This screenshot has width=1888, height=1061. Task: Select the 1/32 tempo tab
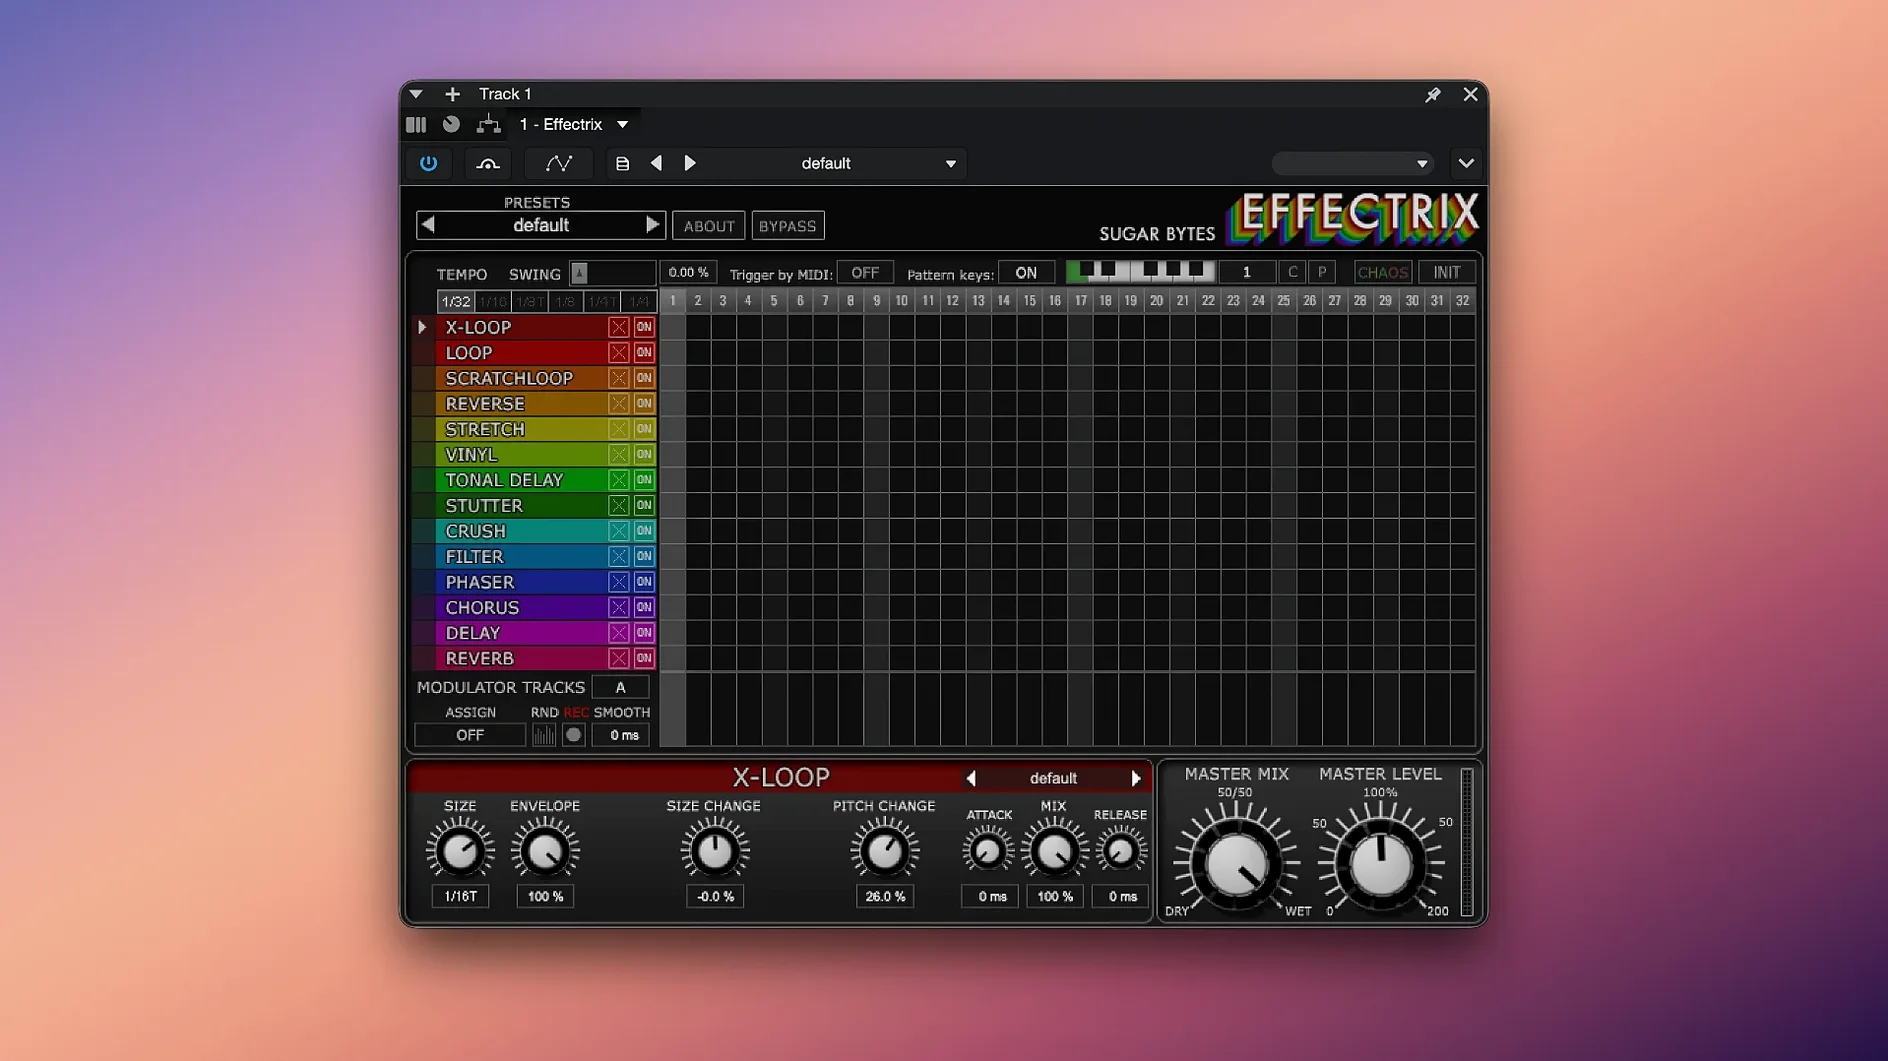455,301
